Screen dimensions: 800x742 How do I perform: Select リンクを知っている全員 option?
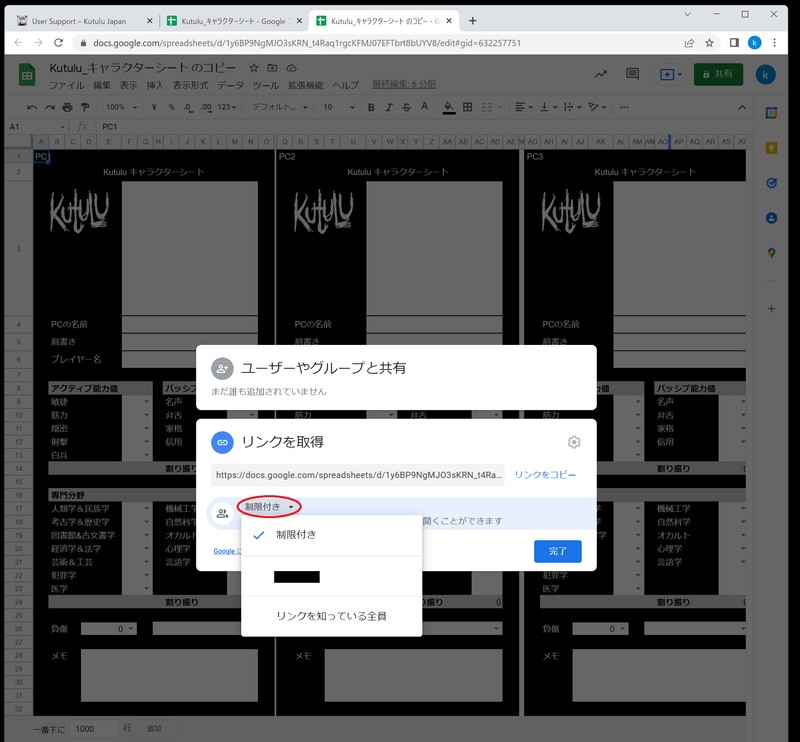[x=331, y=616]
